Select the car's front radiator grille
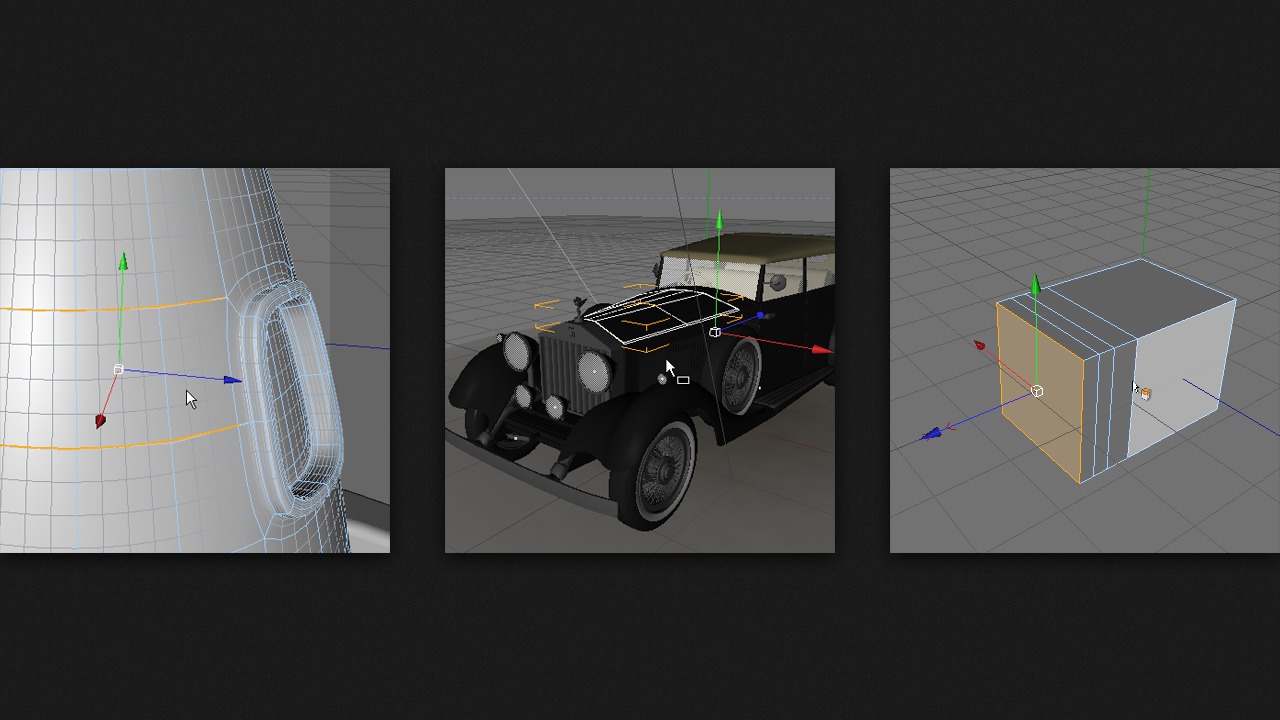The image size is (1280, 720). click(x=562, y=372)
